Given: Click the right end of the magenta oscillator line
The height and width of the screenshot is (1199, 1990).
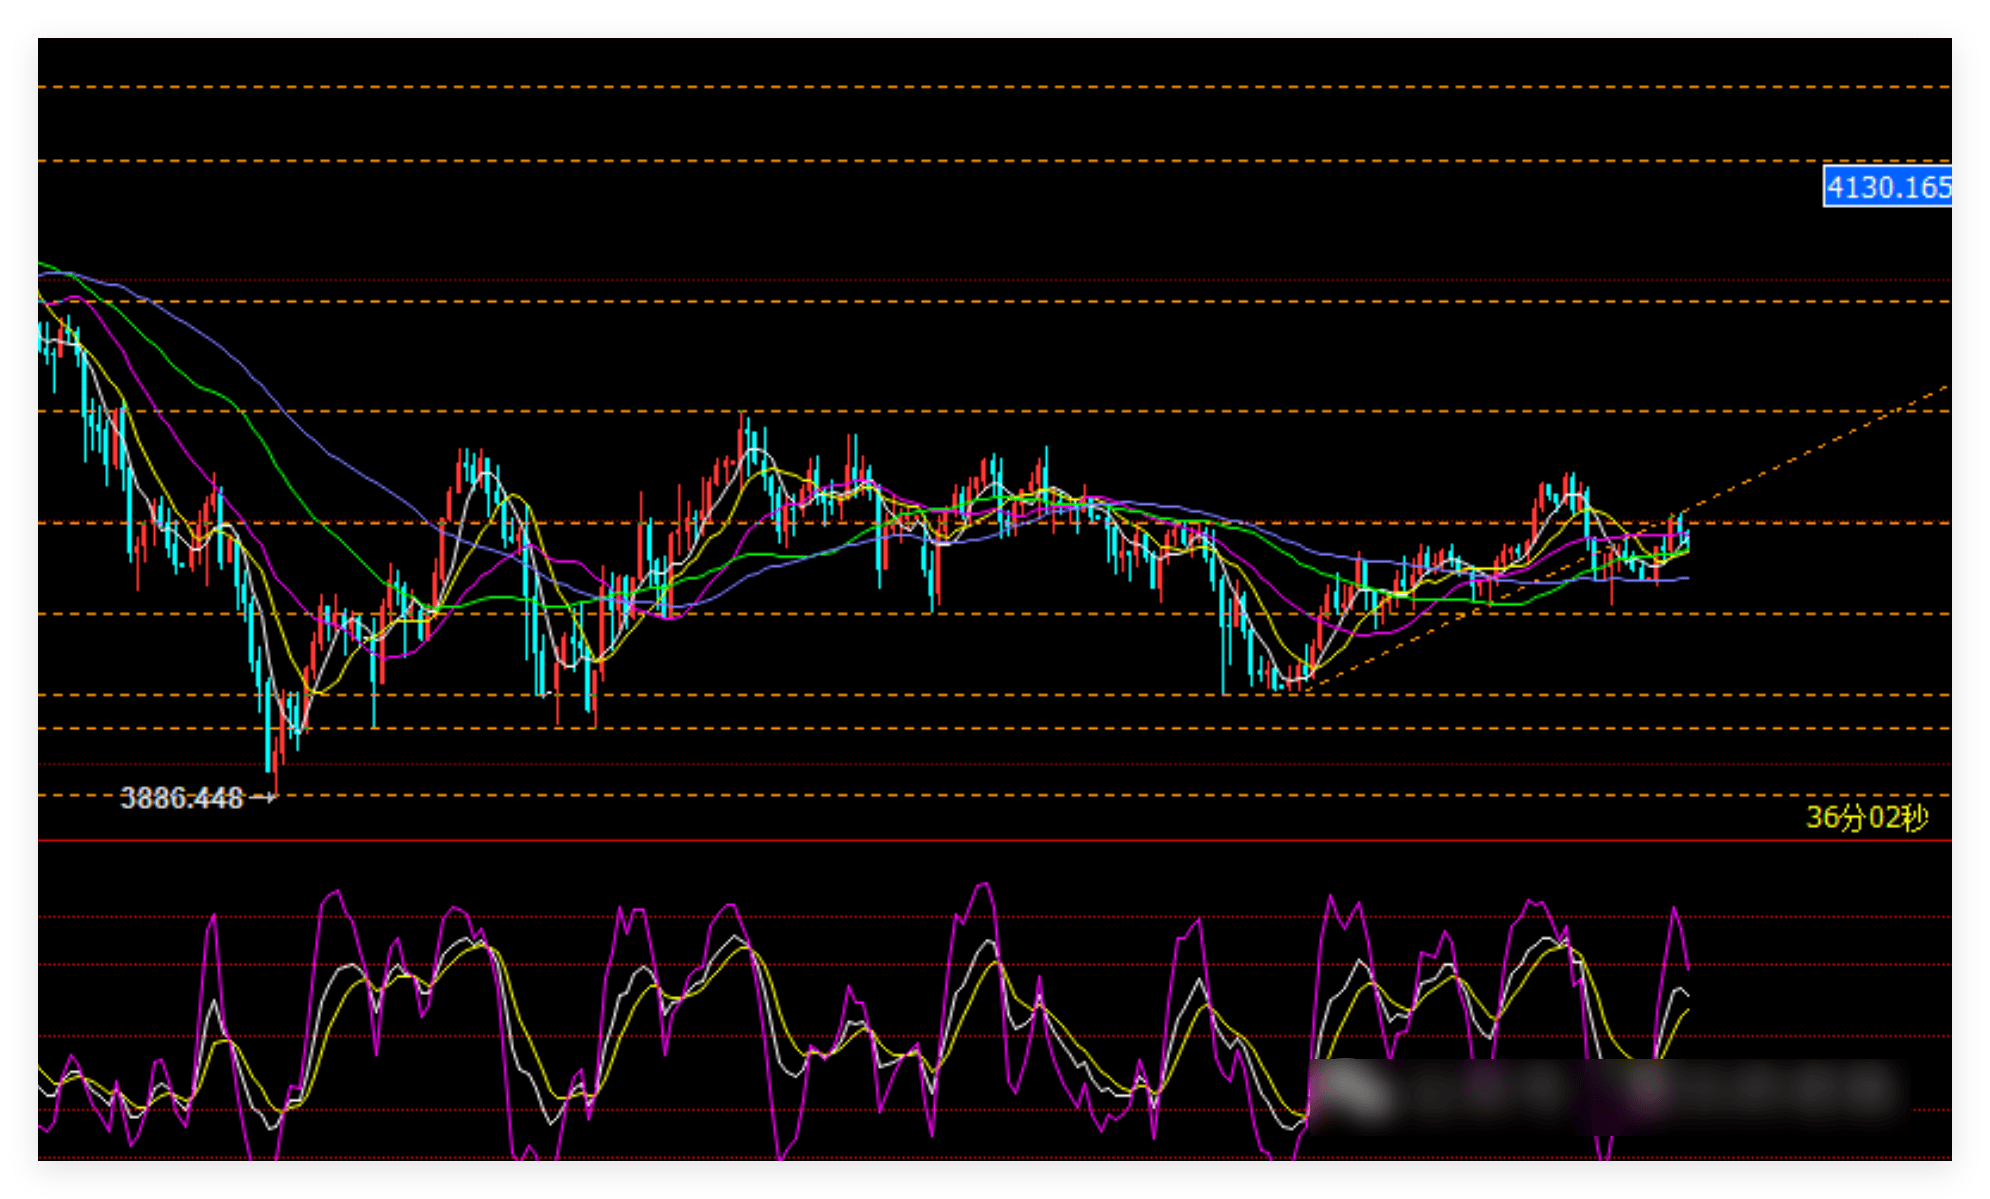Looking at the screenshot, I should pyautogui.click(x=1689, y=968).
